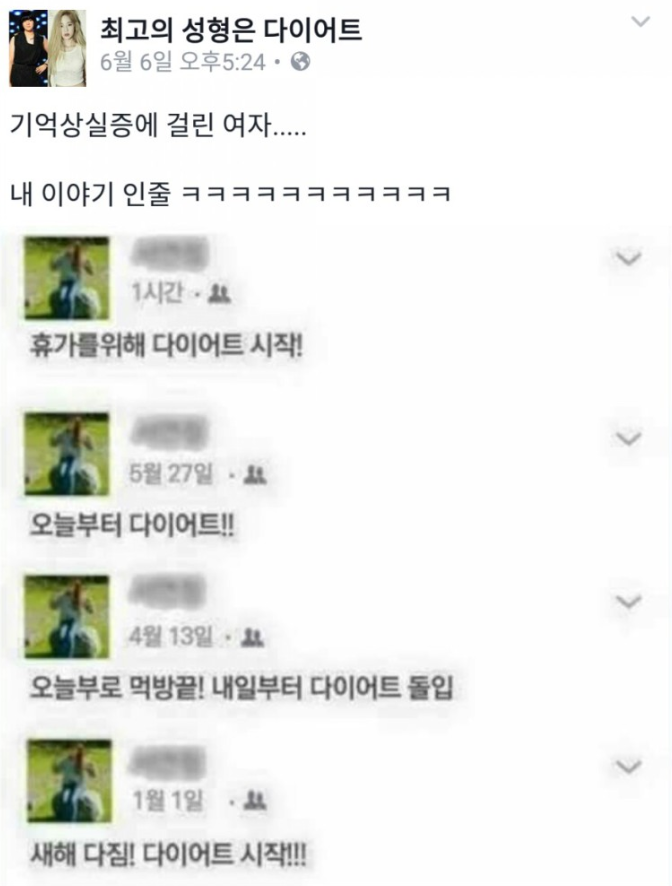Click friends audience icon on 5월 27일 post
The height and width of the screenshot is (886, 672).
click(255, 475)
